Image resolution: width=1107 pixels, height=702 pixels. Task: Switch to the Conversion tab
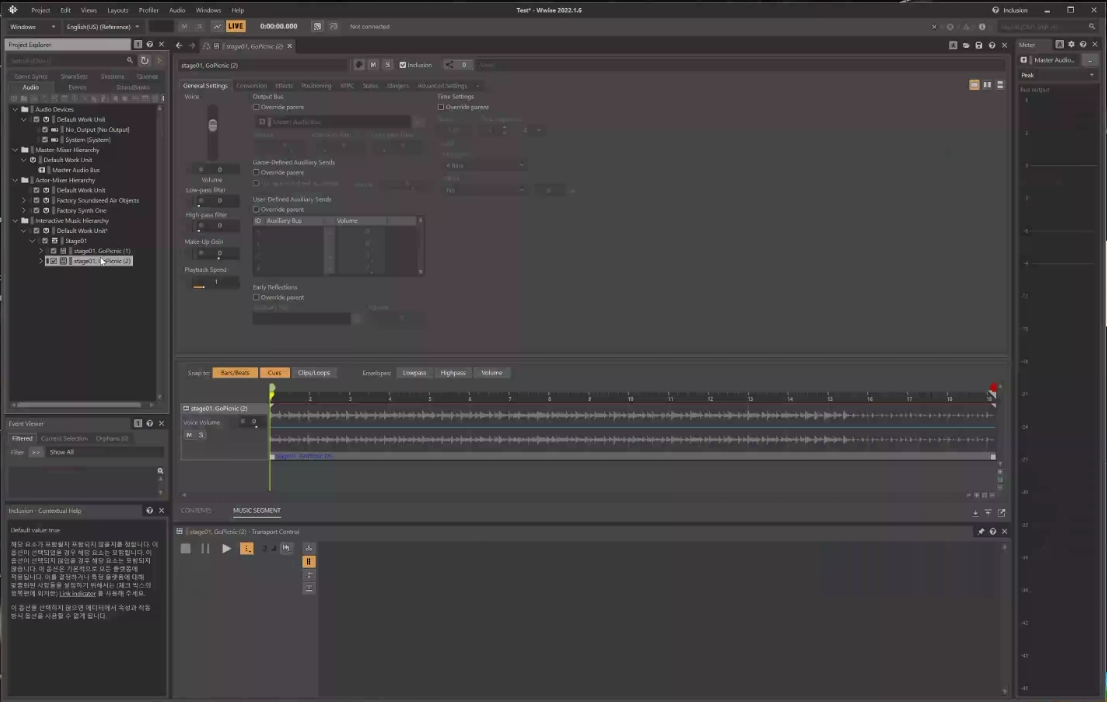[251, 85]
